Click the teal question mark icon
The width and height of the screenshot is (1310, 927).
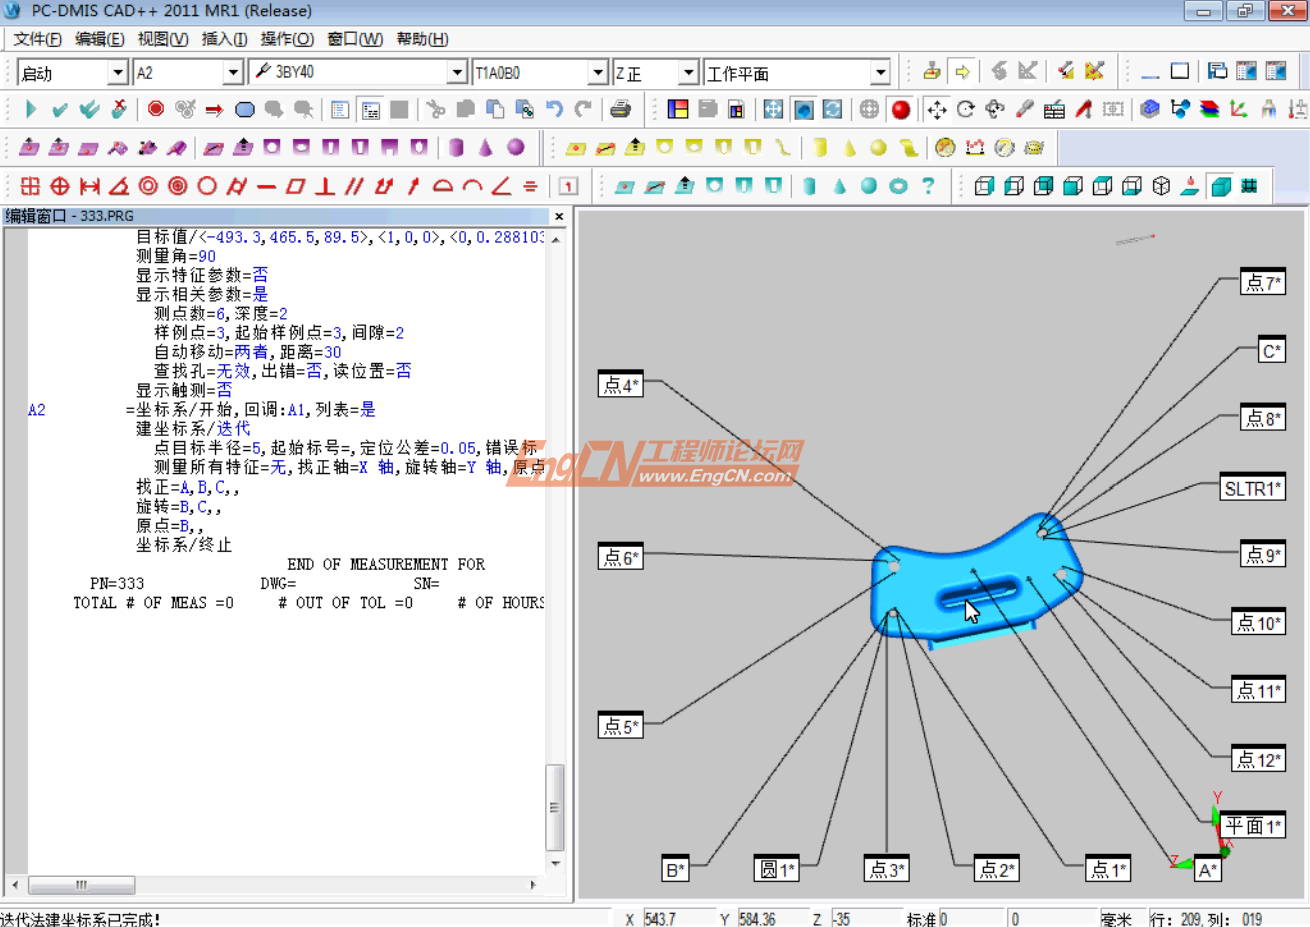tap(928, 186)
